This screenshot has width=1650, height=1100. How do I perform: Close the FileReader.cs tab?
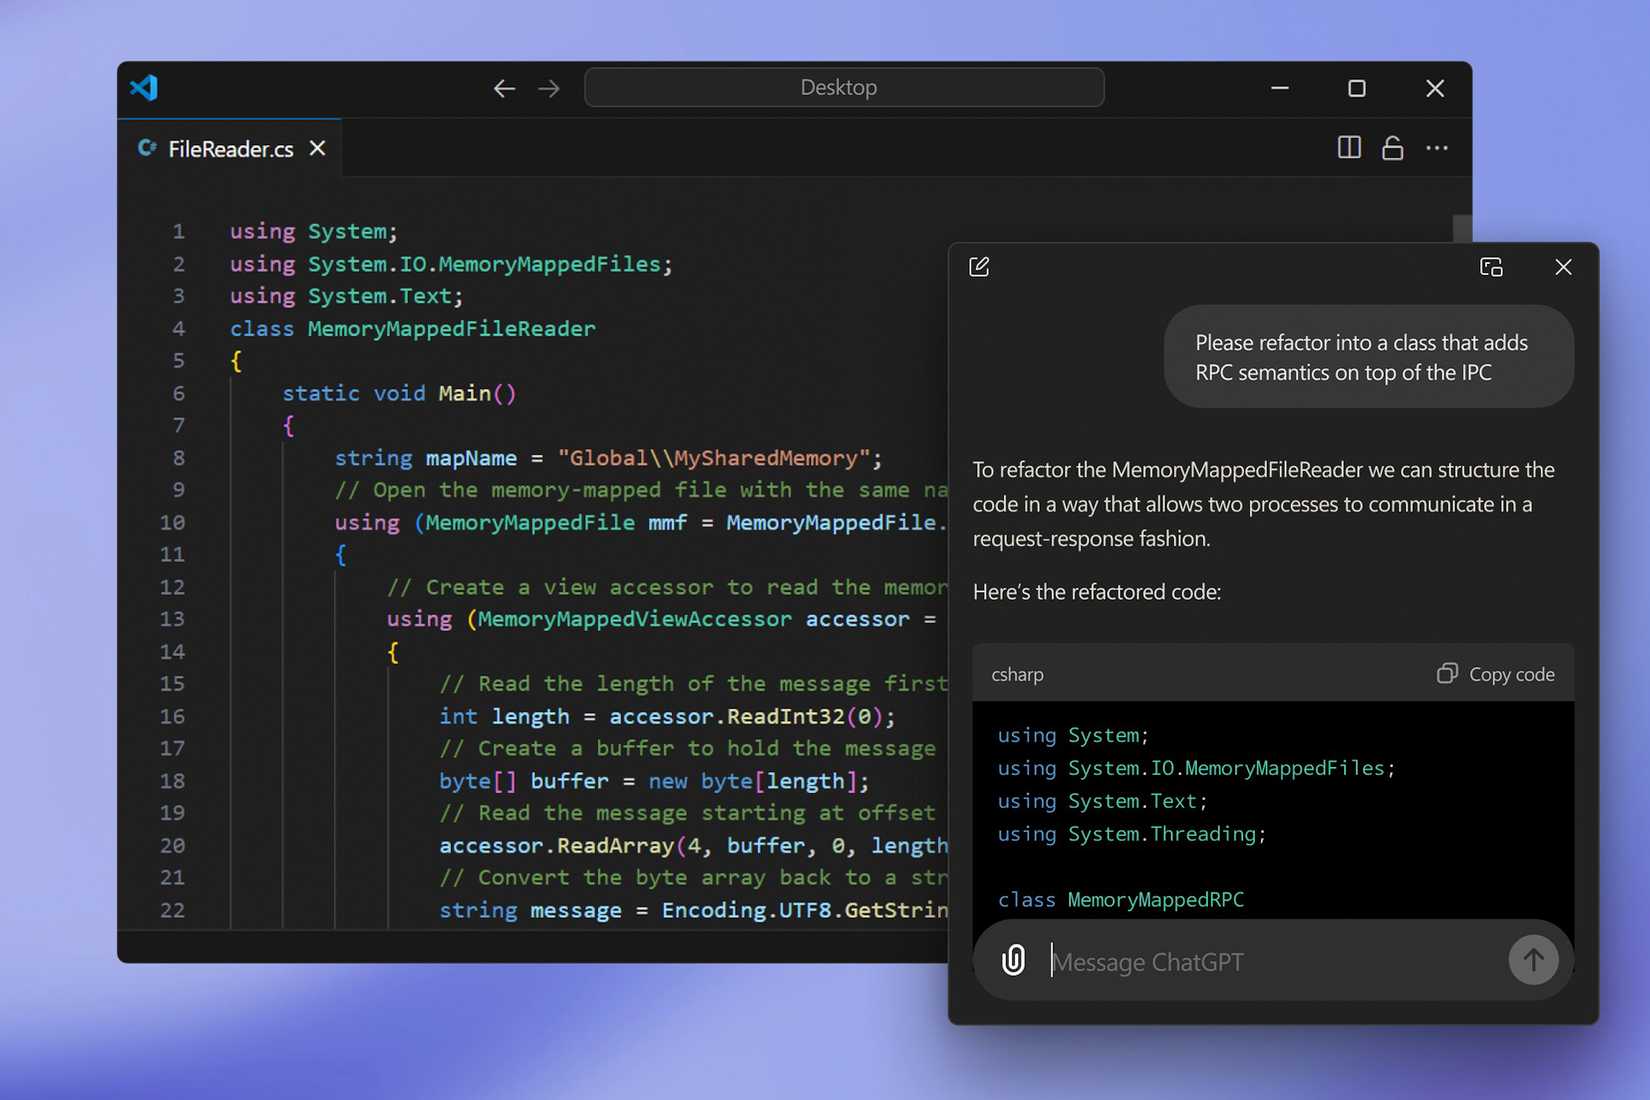(318, 148)
